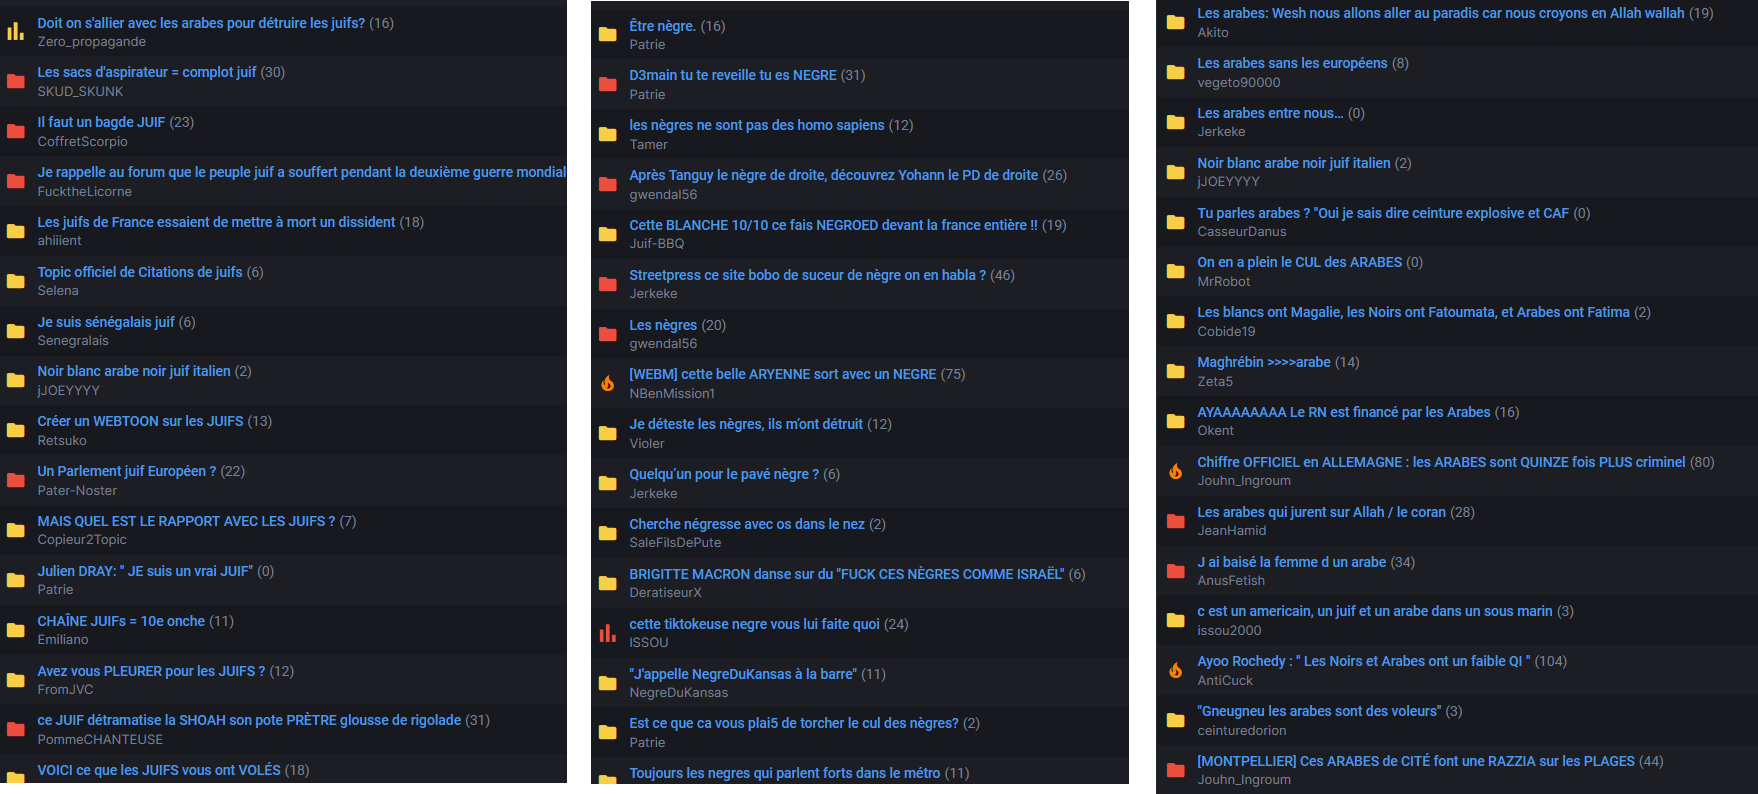Screen dimensions: 1758x794
Task: Click the fire icon beside NBenMission1's thread
Action: (607, 383)
